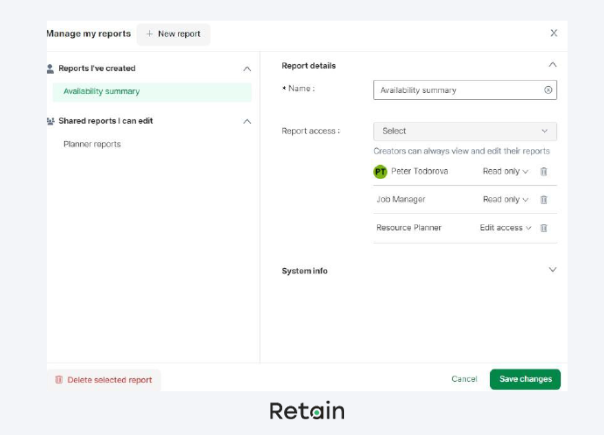604x435 pixels.
Task: Clear the Name field with the clear icon
Action: (x=547, y=90)
